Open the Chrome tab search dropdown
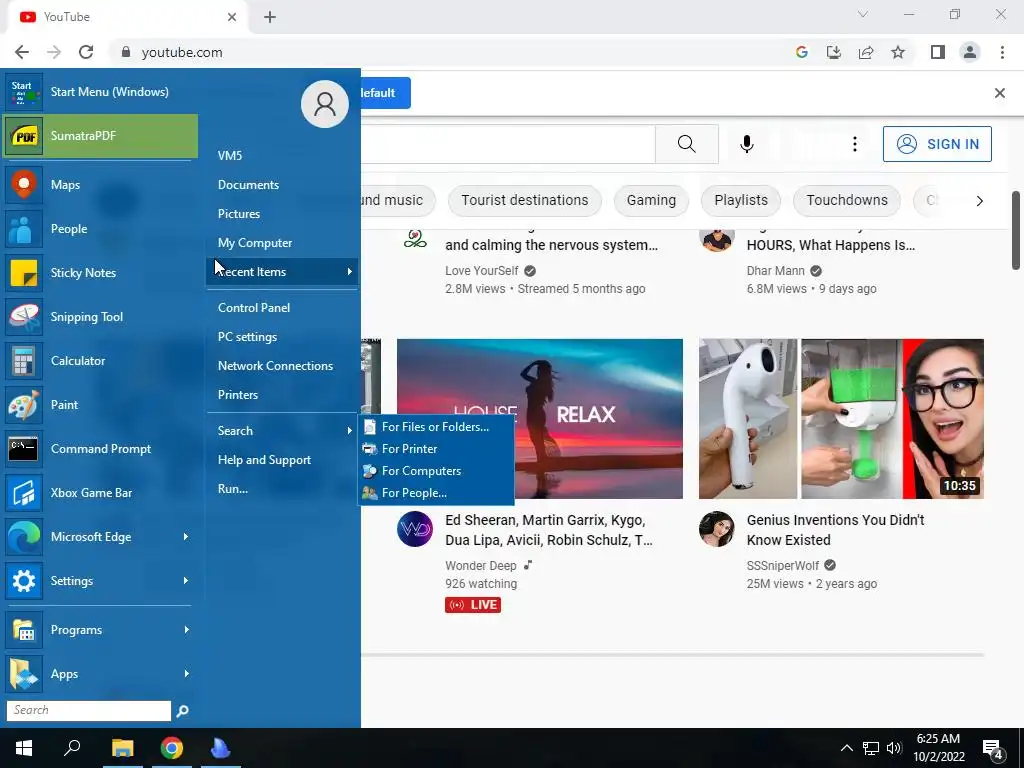Viewport: 1024px width, 768px height. click(863, 14)
